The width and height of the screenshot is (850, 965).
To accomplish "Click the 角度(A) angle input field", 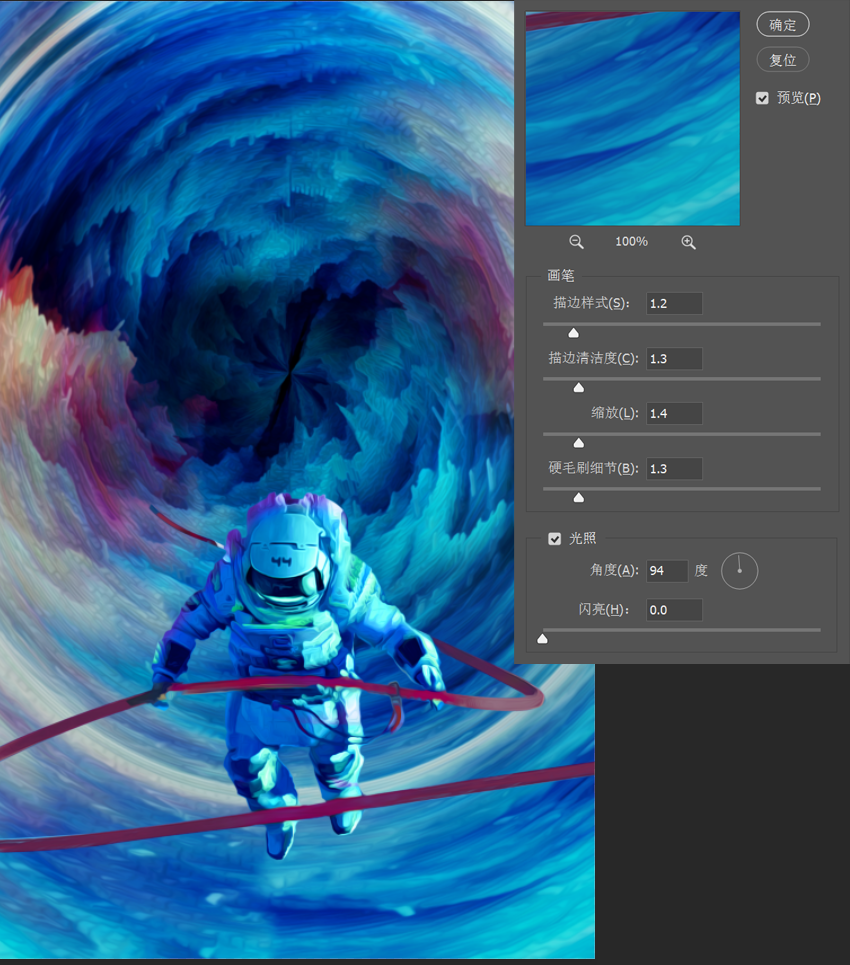I will click(x=667, y=571).
